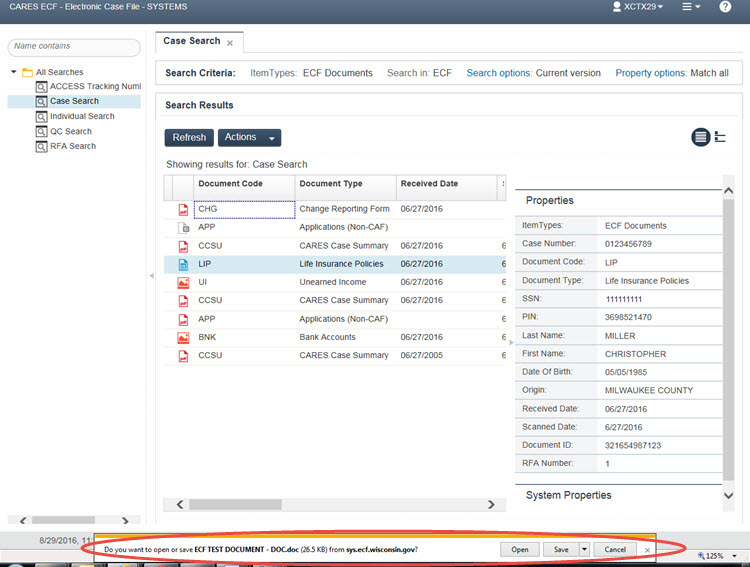Click Open in the download prompt
The width and height of the screenshot is (750, 567).
coord(520,549)
